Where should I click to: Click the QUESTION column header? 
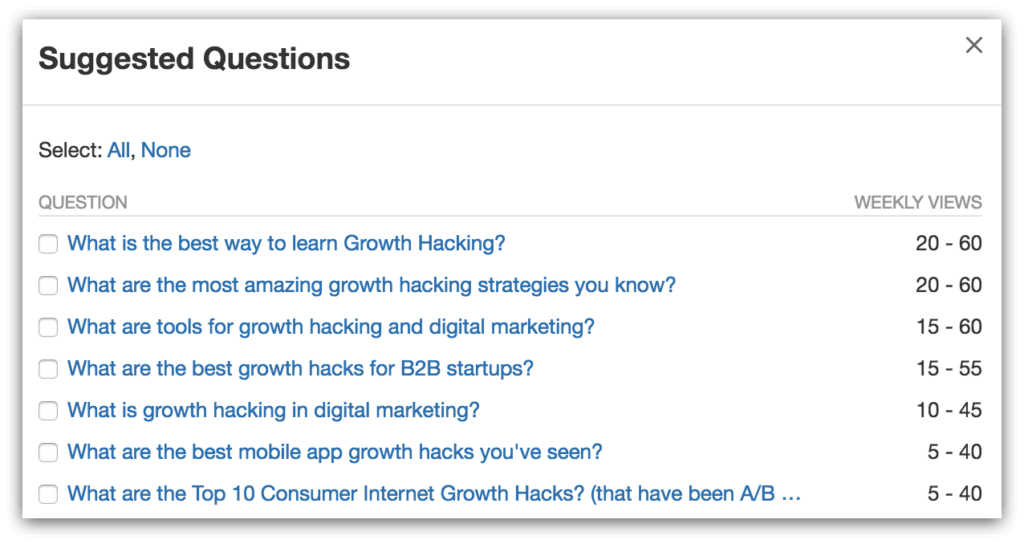pyautogui.click(x=83, y=202)
